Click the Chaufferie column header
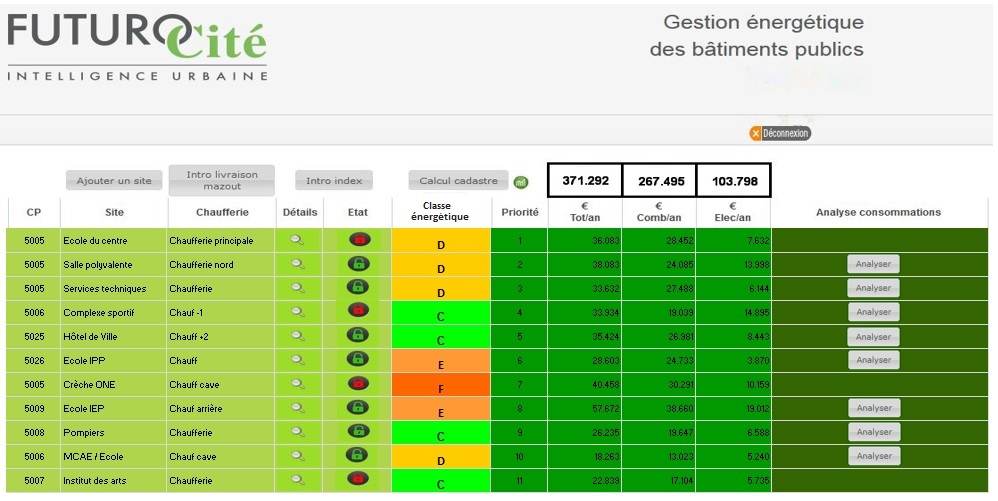 click(x=221, y=212)
